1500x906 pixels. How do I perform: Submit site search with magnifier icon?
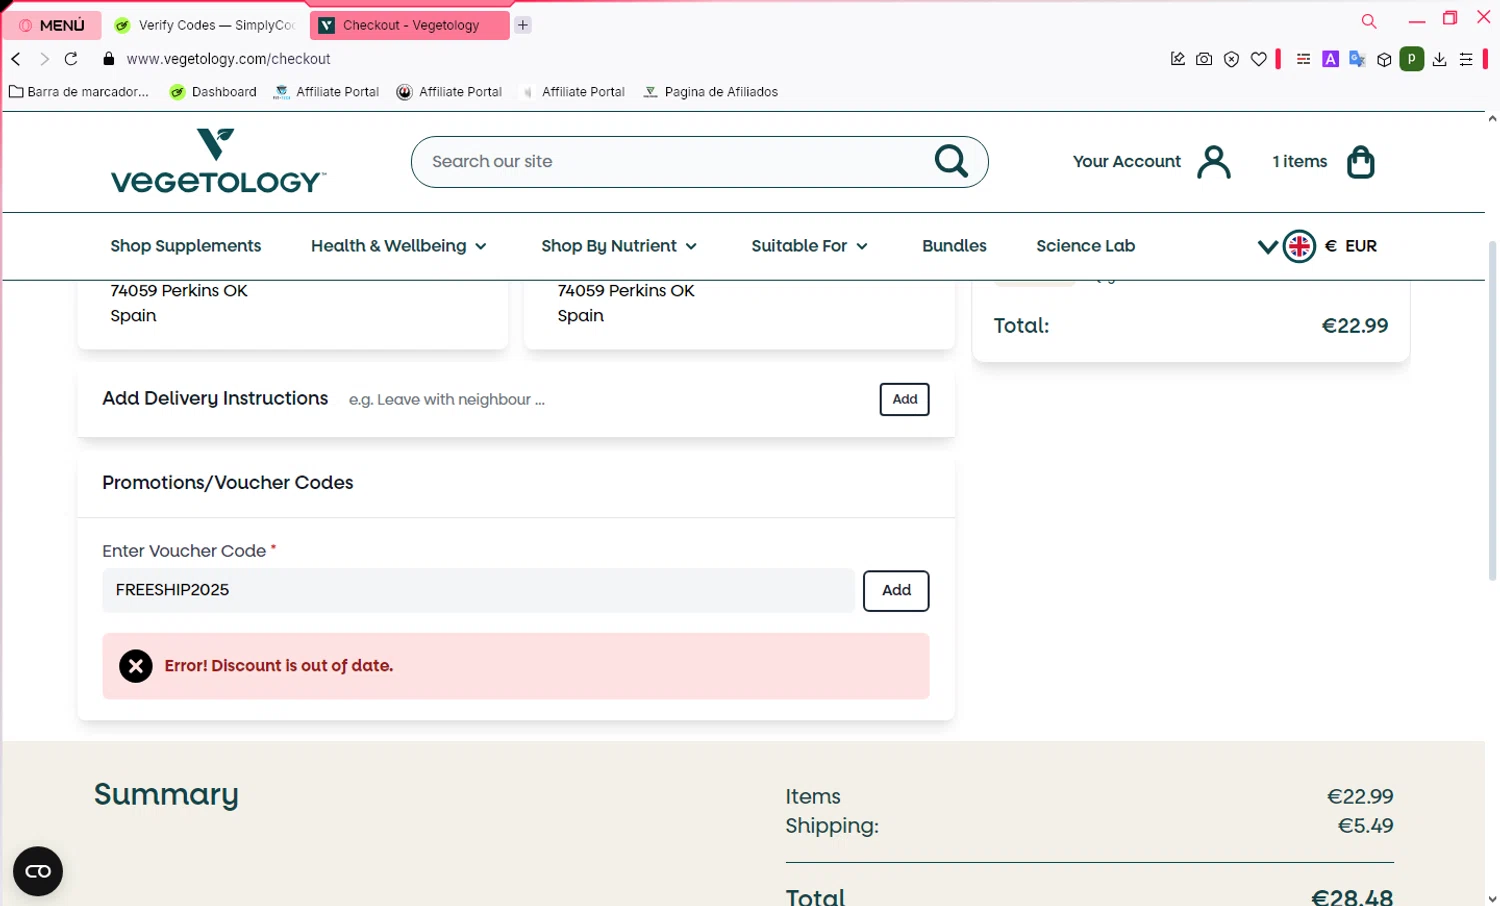(x=951, y=161)
